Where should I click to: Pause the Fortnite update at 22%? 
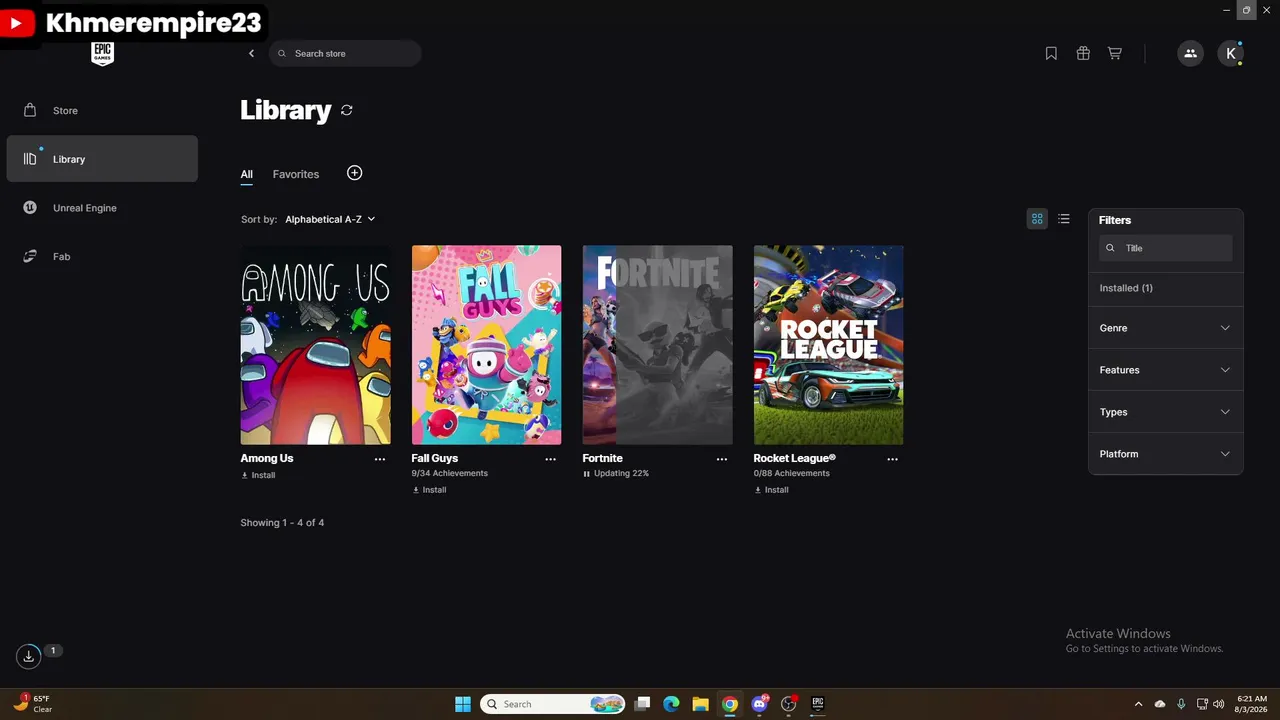[x=586, y=473]
